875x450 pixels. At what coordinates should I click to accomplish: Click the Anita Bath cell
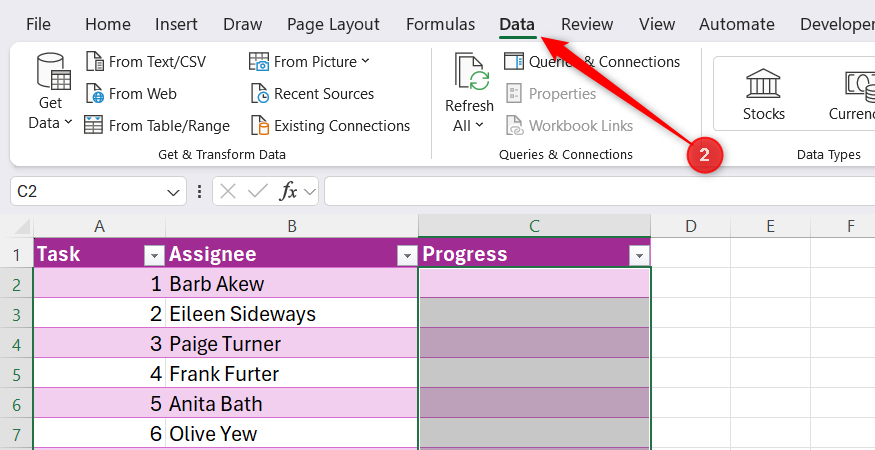point(292,404)
